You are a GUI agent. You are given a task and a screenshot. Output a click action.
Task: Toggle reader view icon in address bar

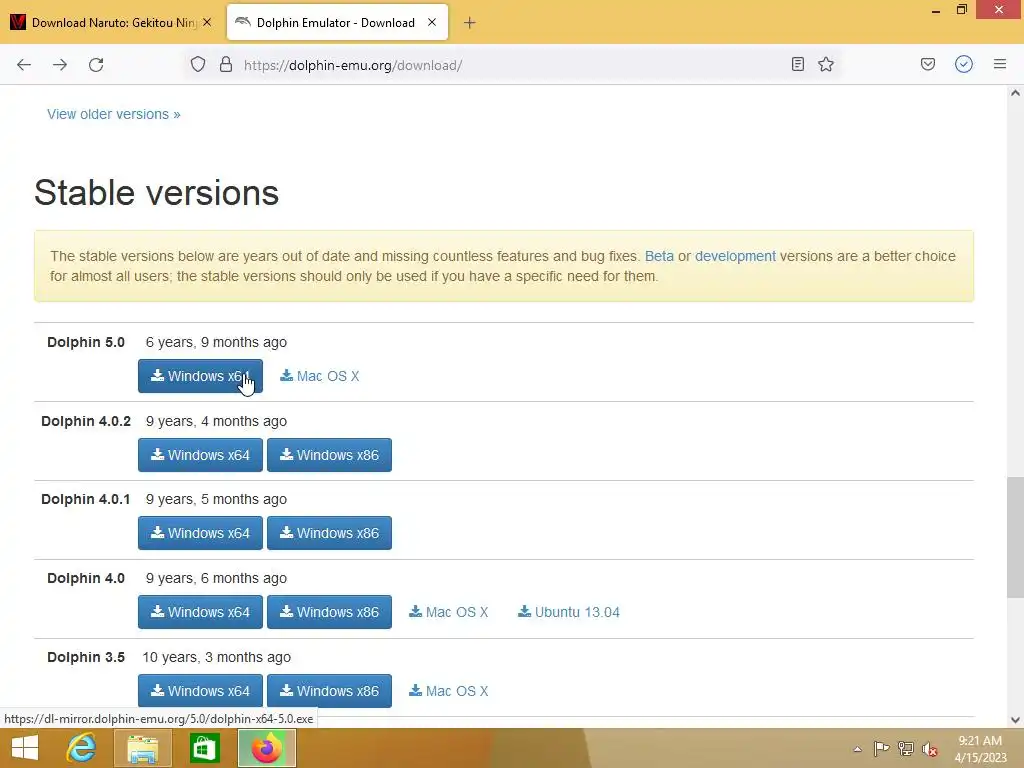point(797,64)
